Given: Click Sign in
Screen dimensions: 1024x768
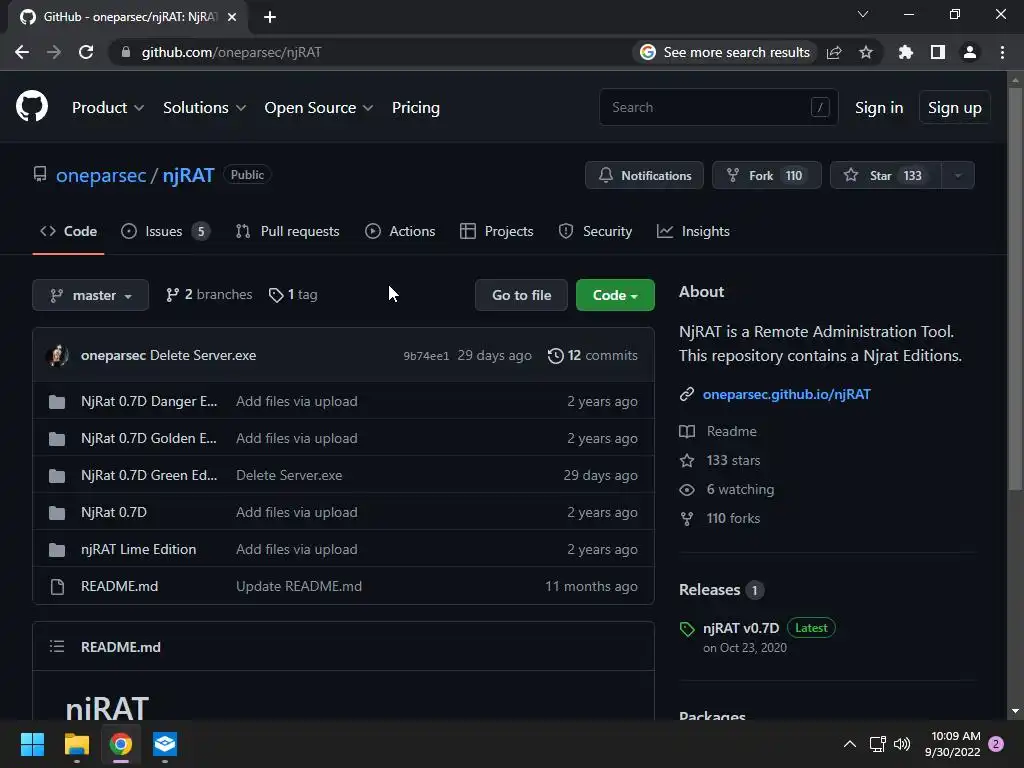Looking at the screenshot, I should 879,108.
